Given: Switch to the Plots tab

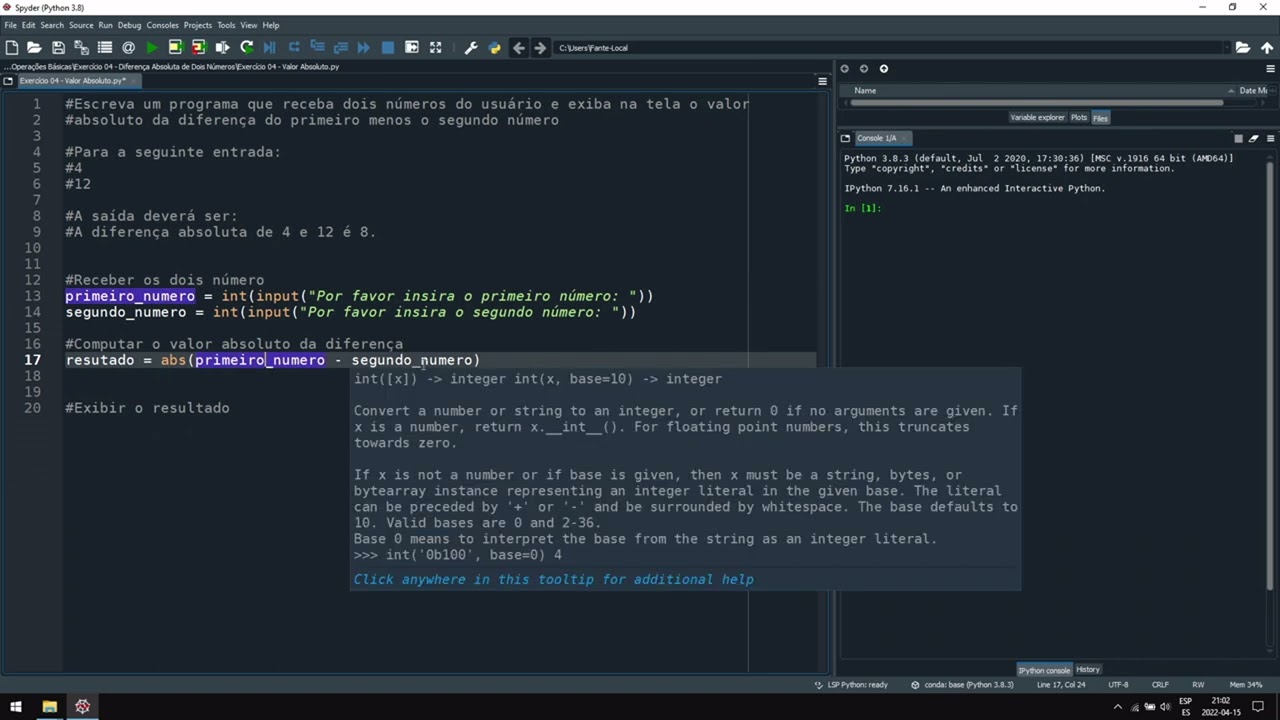Looking at the screenshot, I should click(x=1079, y=118).
